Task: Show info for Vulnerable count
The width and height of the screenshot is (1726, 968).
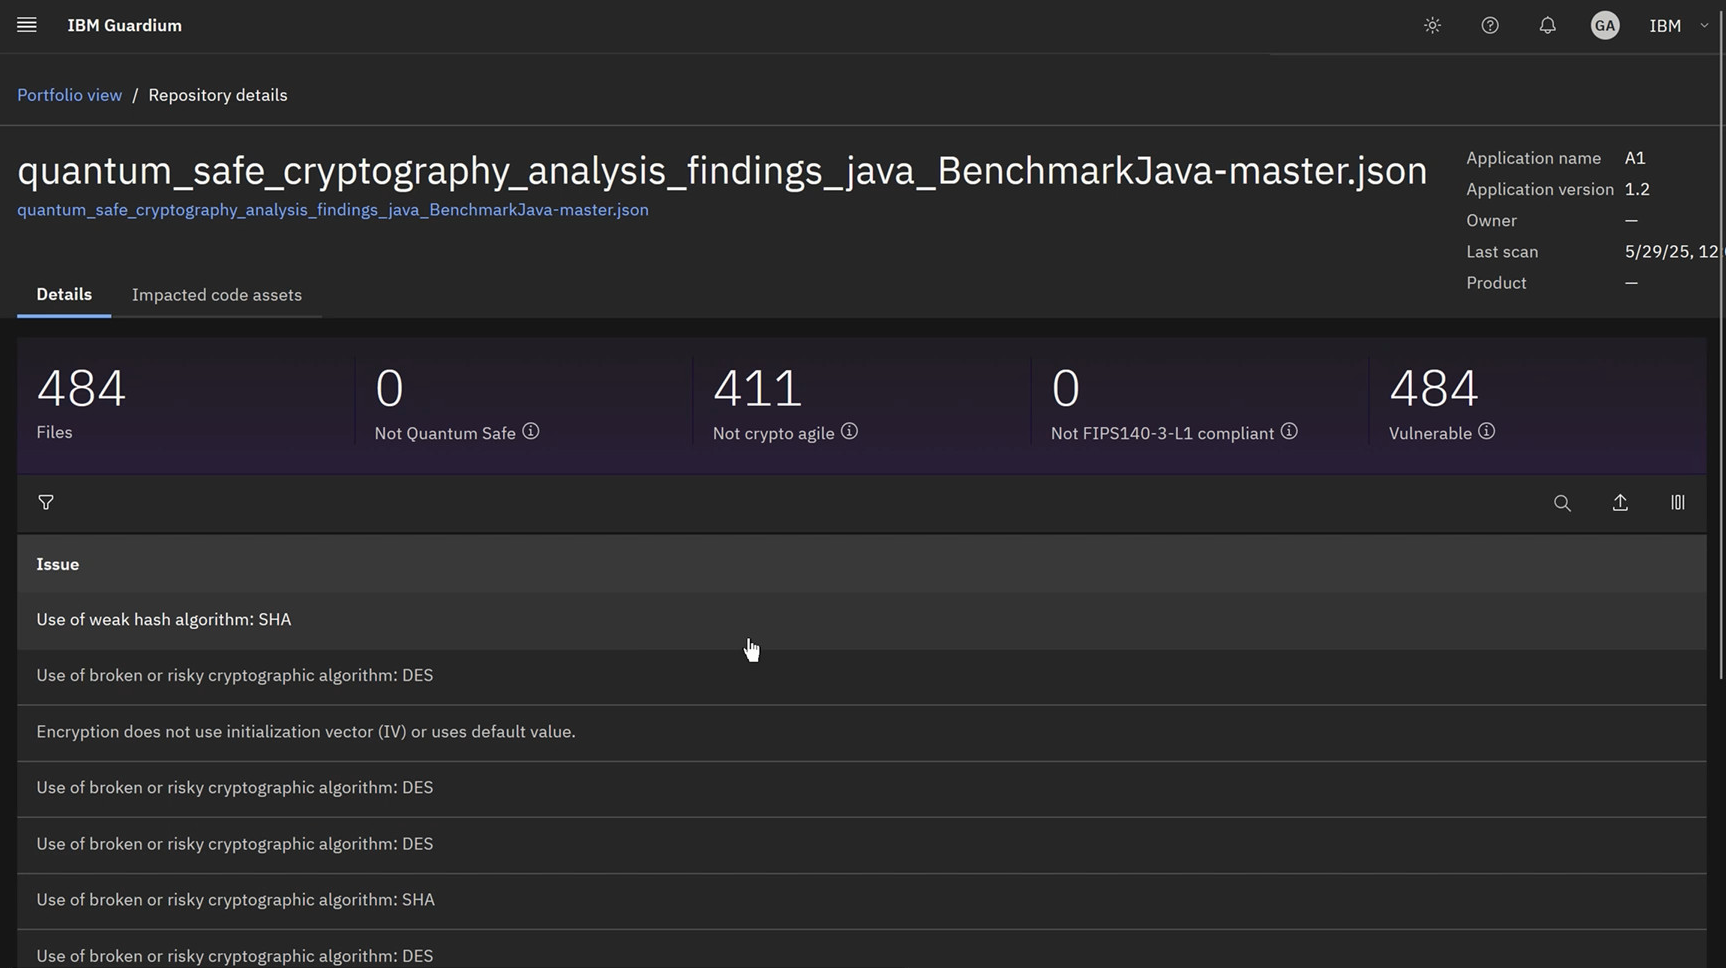Action: tap(1487, 431)
